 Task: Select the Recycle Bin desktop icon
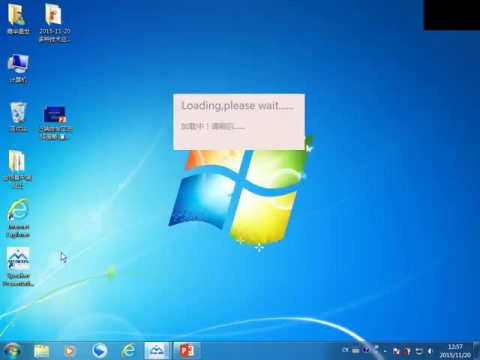(x=18, y=117)
